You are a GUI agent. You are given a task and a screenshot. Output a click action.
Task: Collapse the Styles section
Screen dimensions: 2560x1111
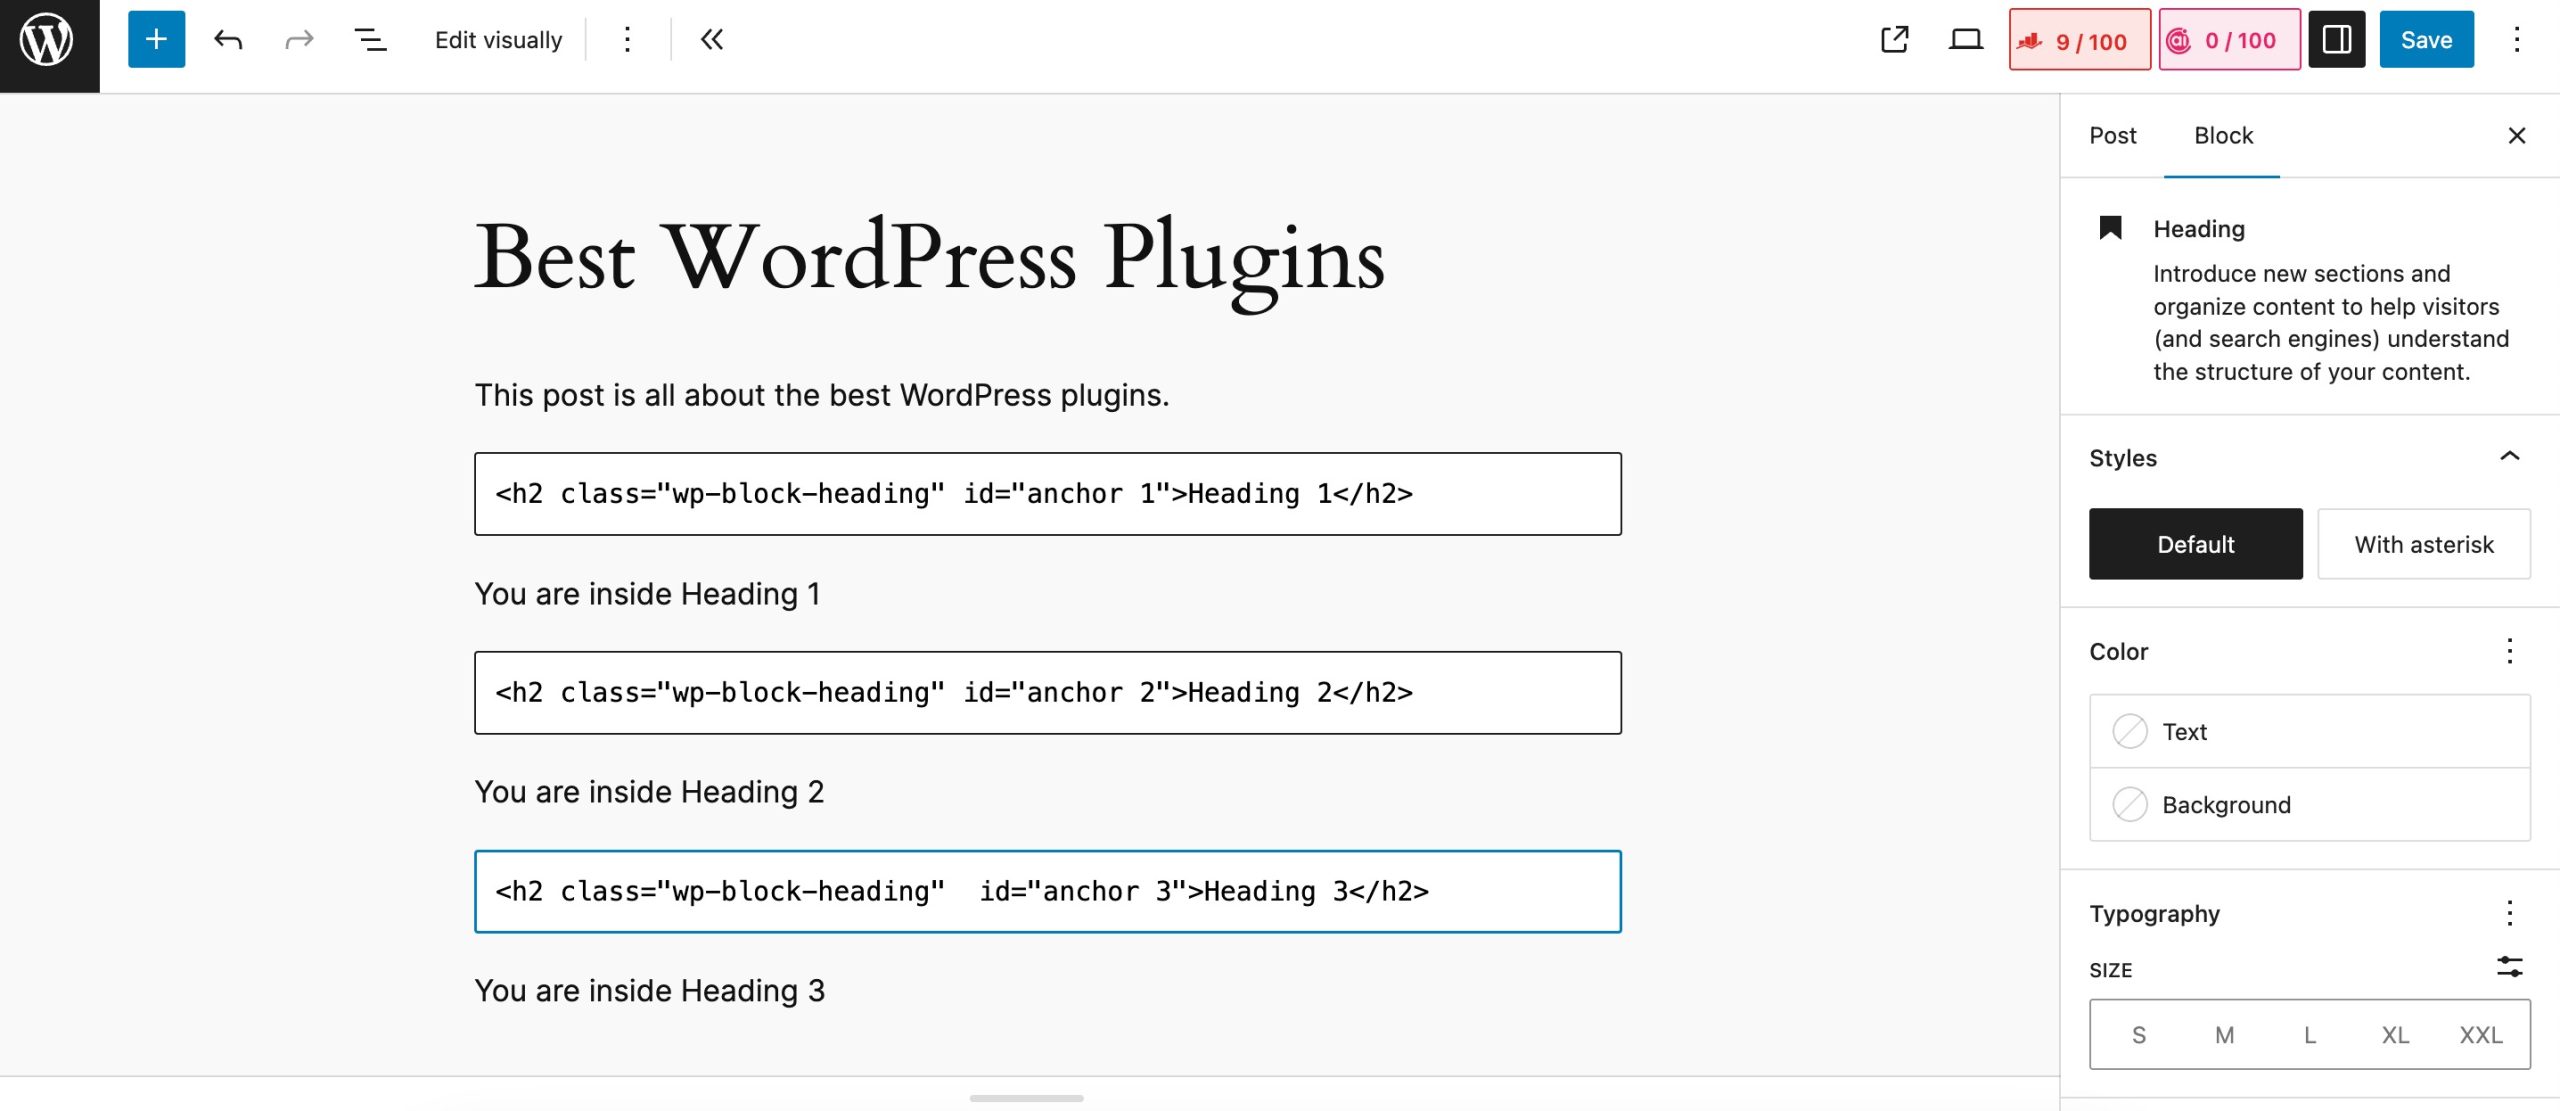pos(2510,457)
